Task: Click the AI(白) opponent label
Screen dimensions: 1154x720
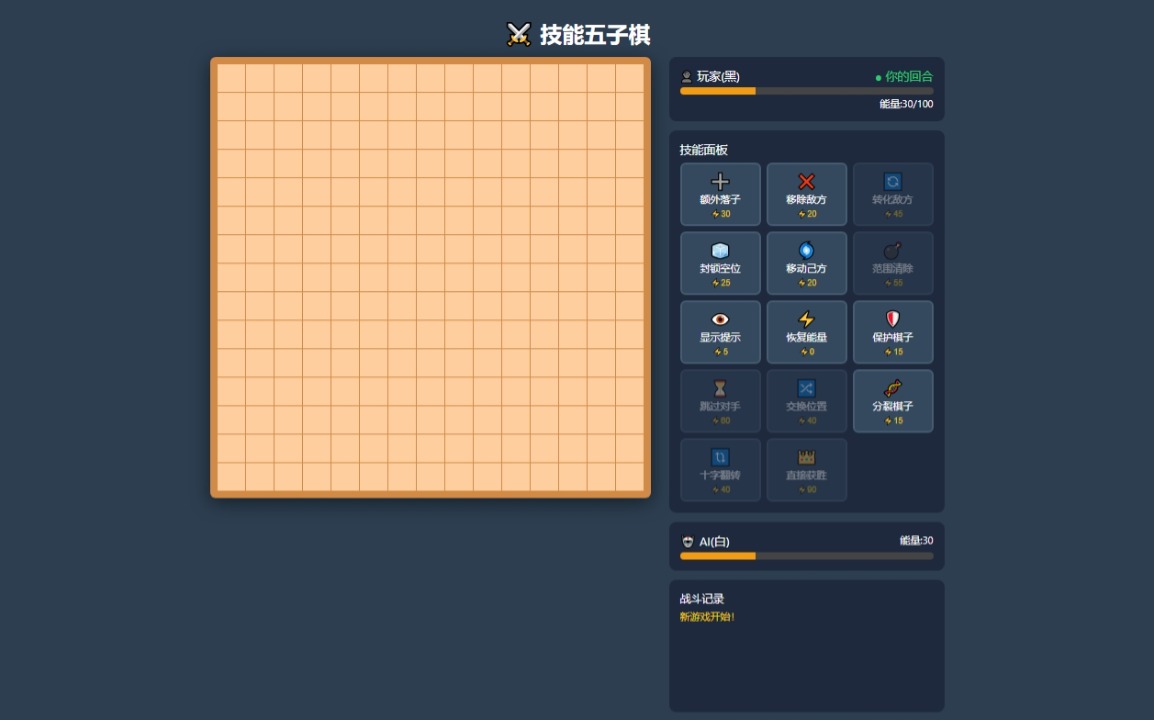Action: 714,542
